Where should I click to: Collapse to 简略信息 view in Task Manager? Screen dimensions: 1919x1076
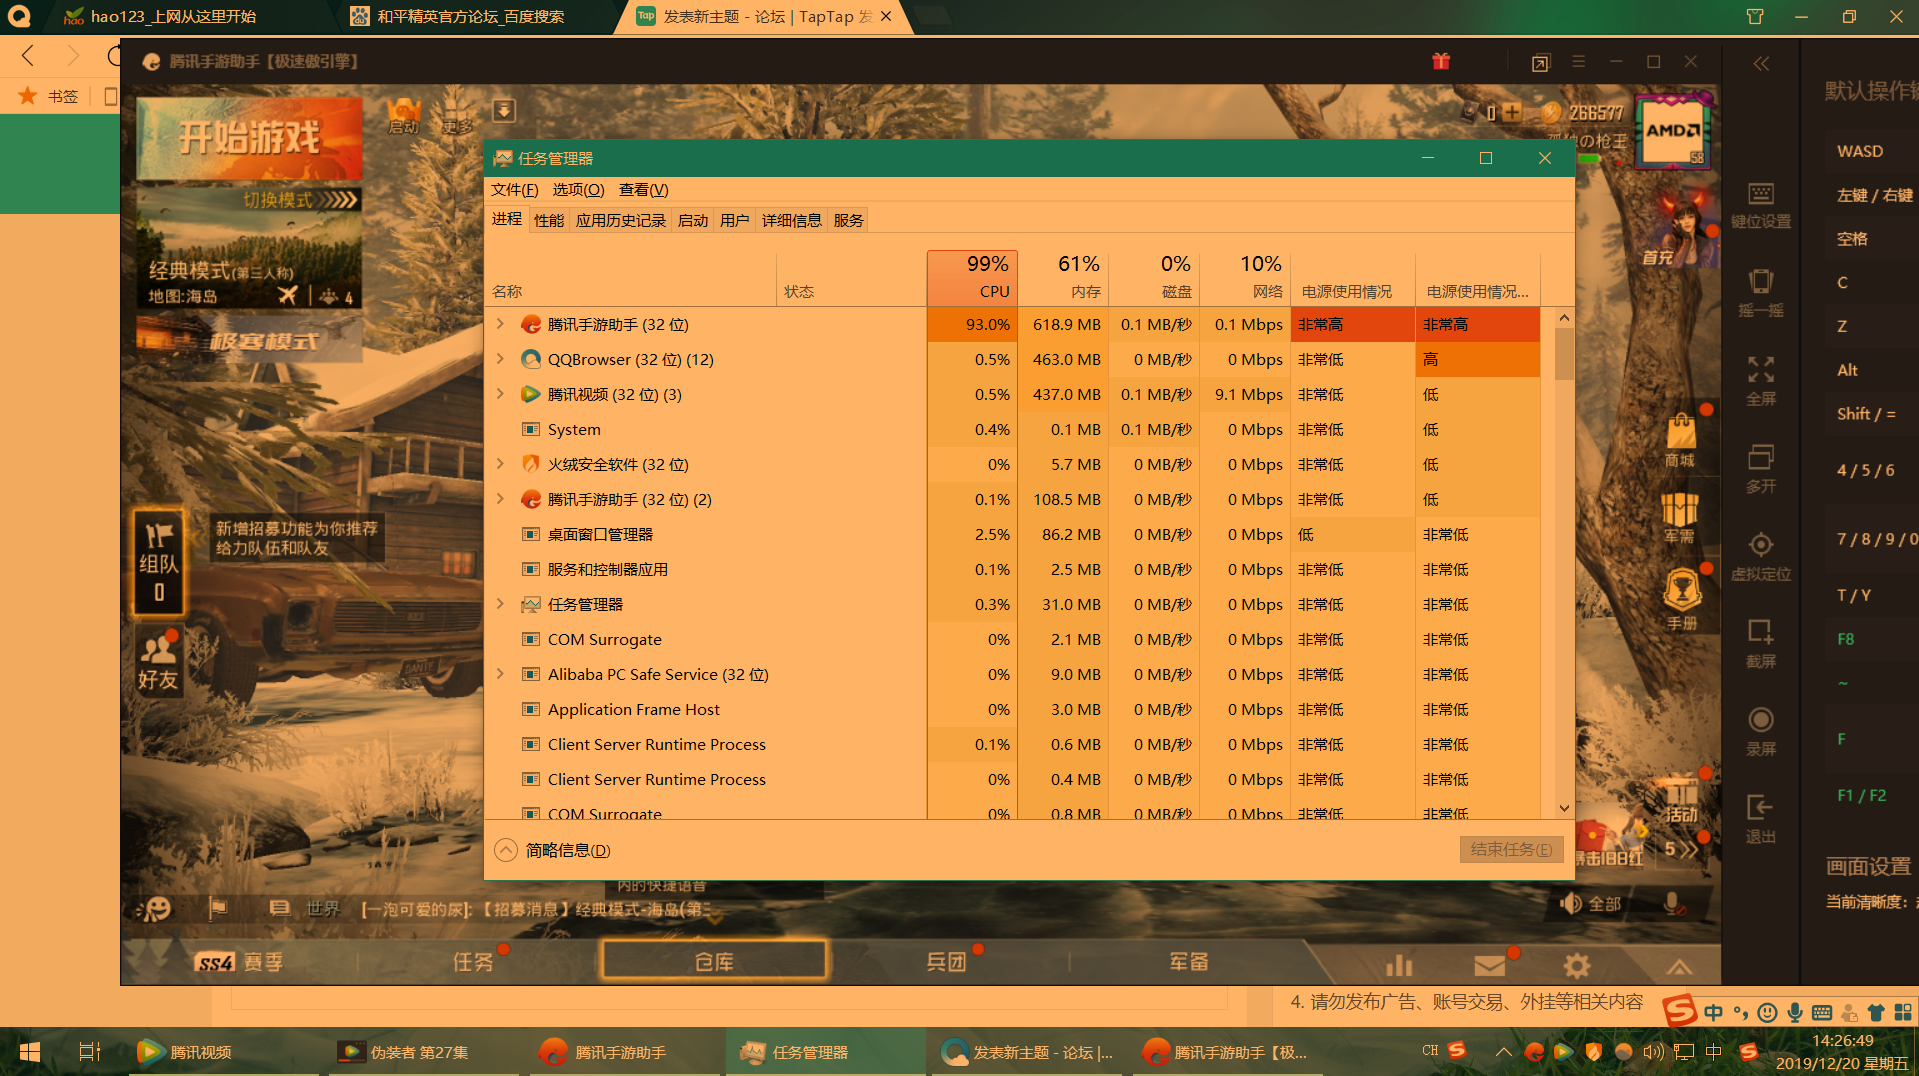click(553, 850)
